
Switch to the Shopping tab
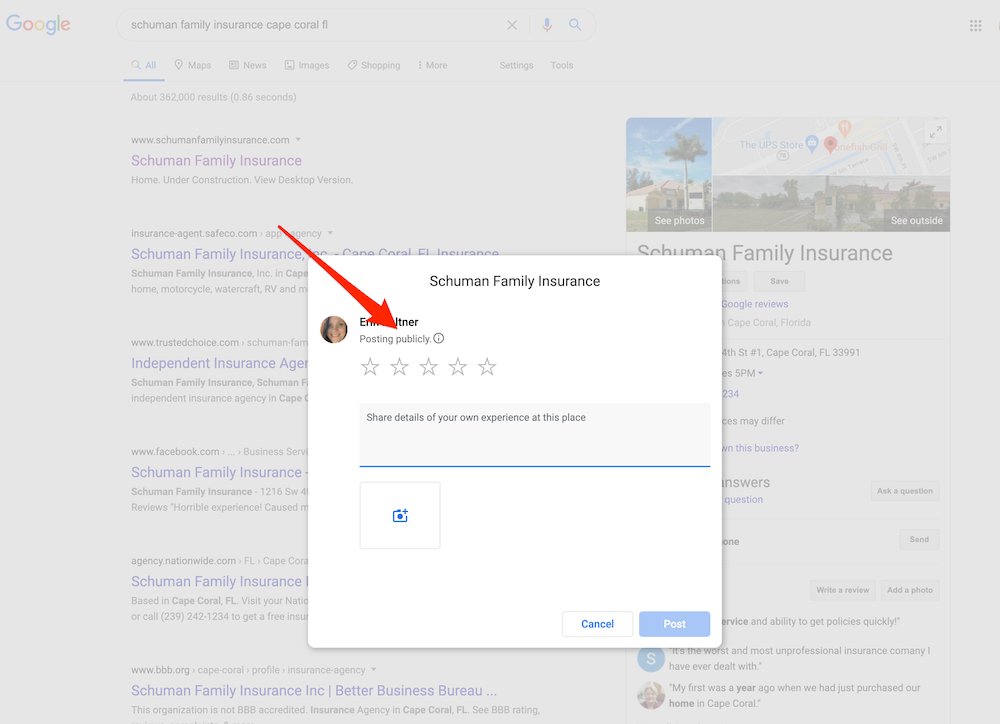[374, 65]
